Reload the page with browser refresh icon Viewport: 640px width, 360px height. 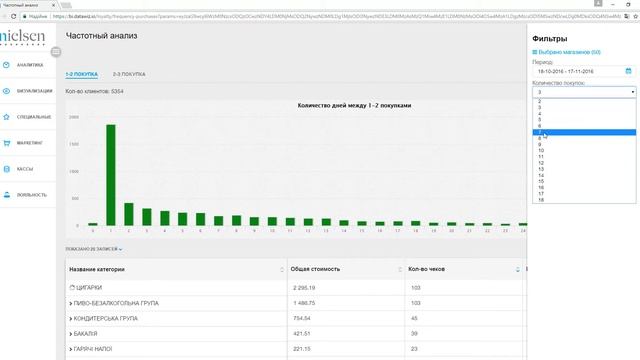(x=13, y=16)
